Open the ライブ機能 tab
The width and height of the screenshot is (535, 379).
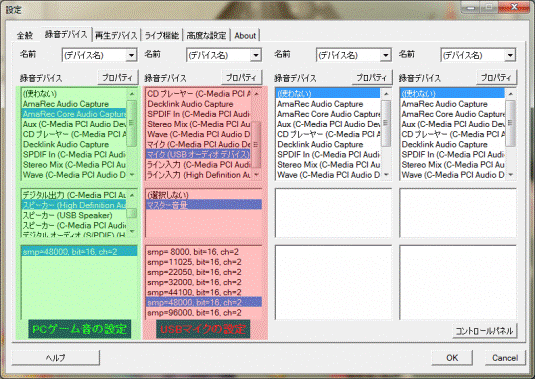(x=162, y=35)
